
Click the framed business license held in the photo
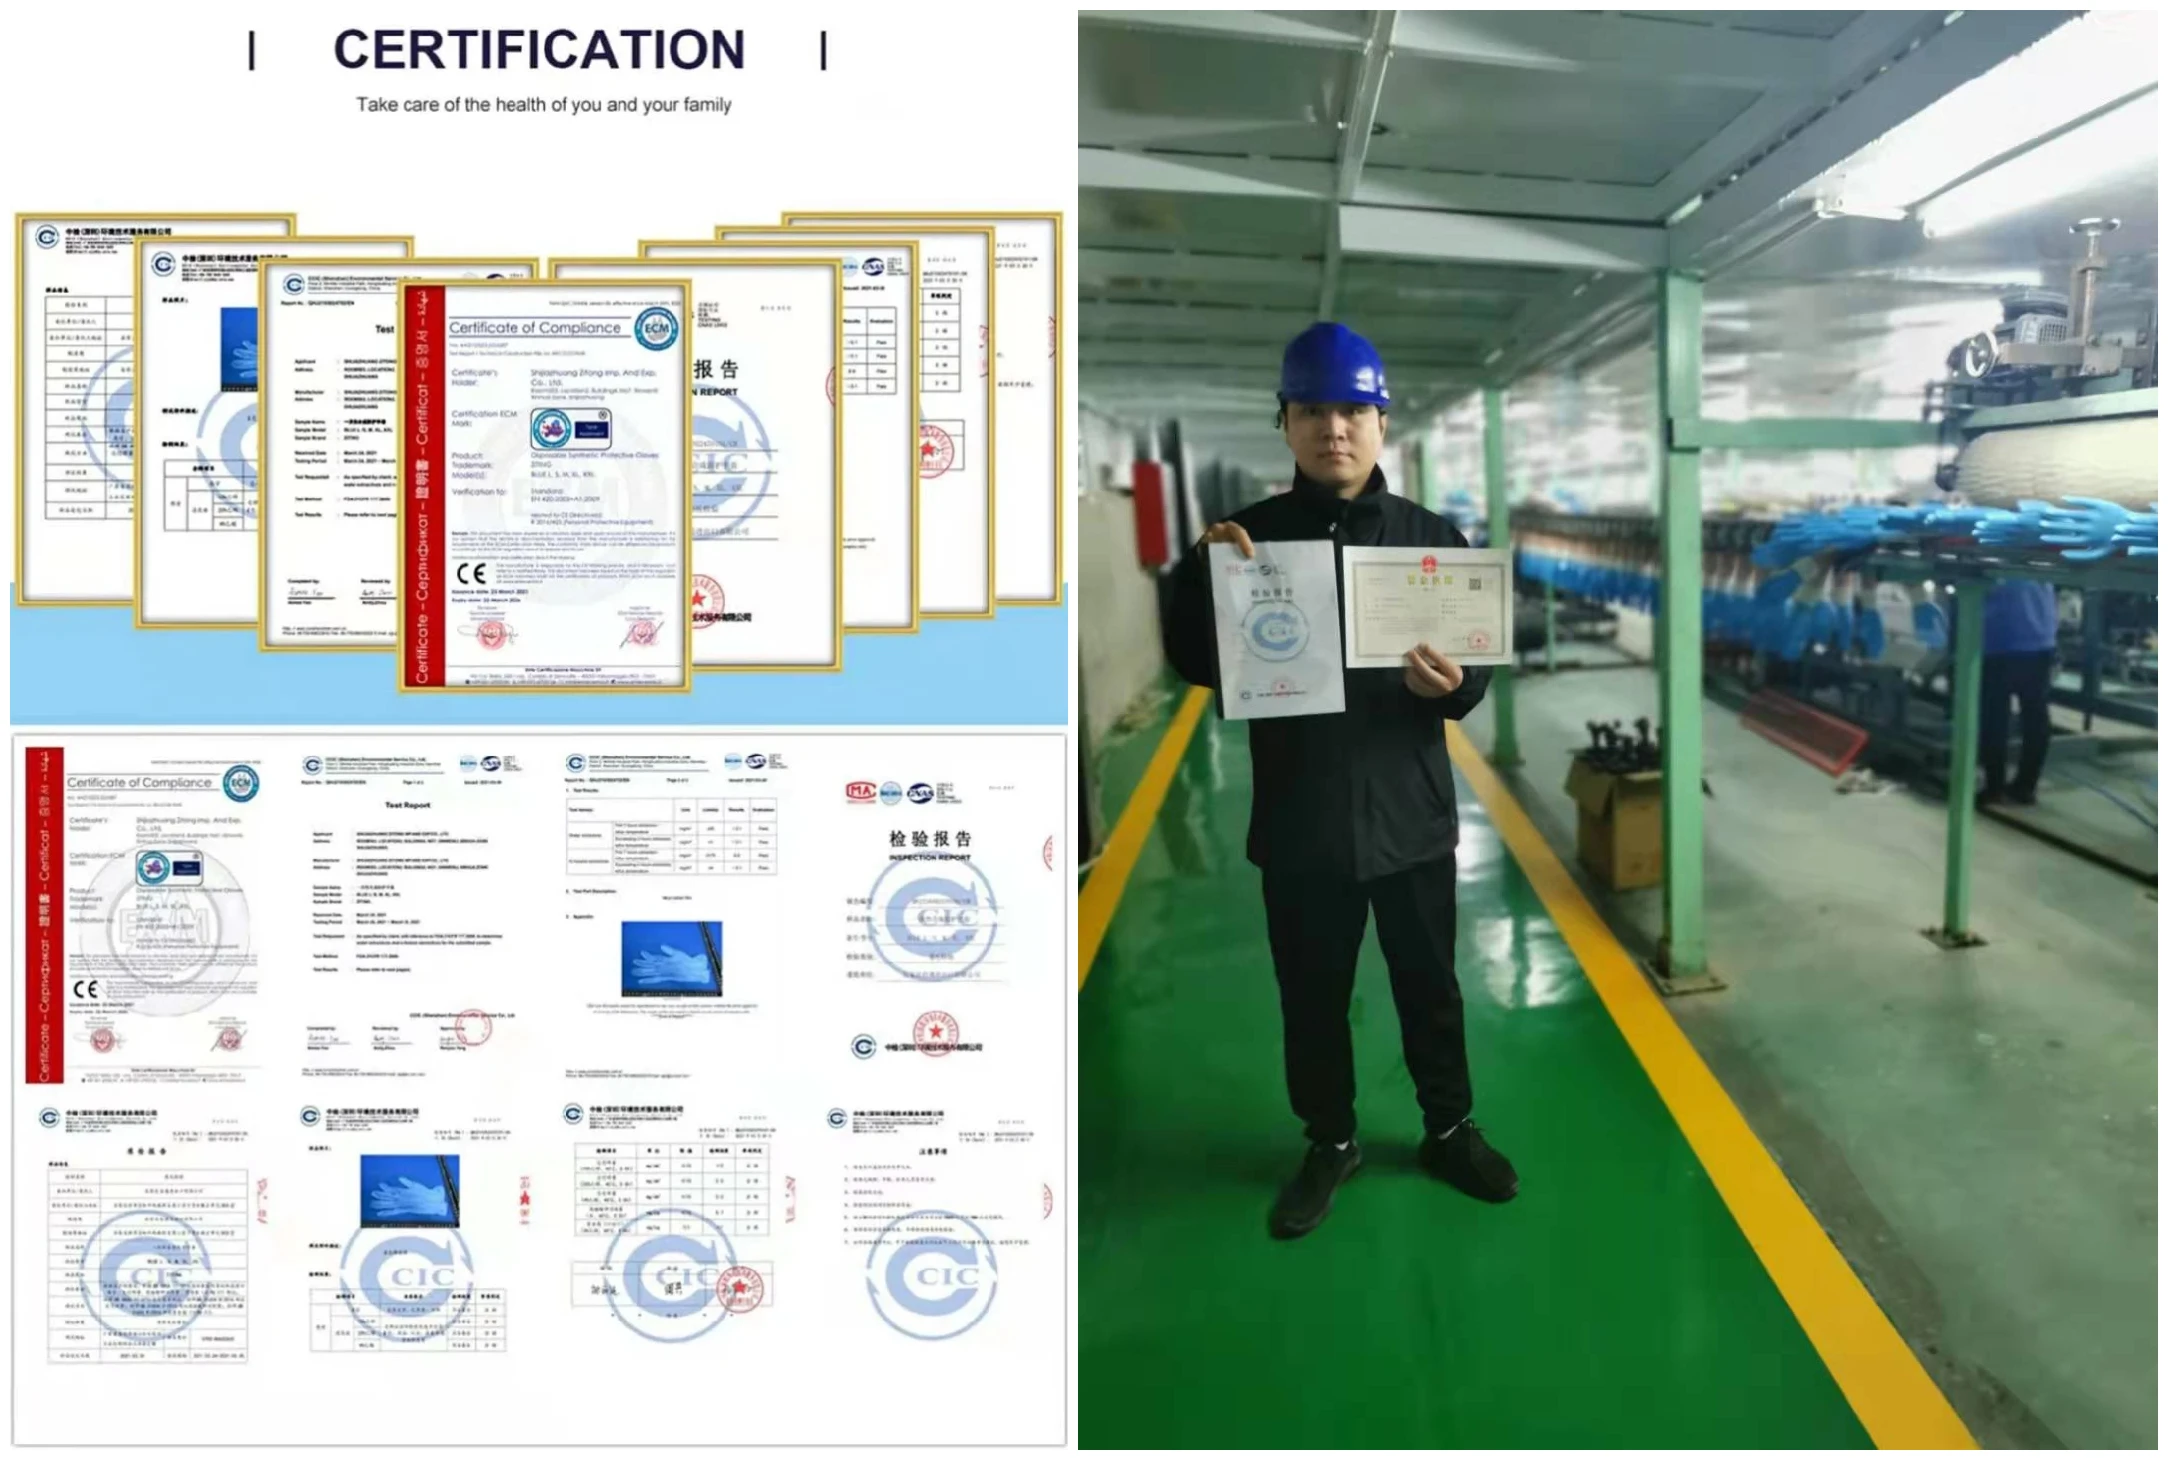coord(1428,606)
